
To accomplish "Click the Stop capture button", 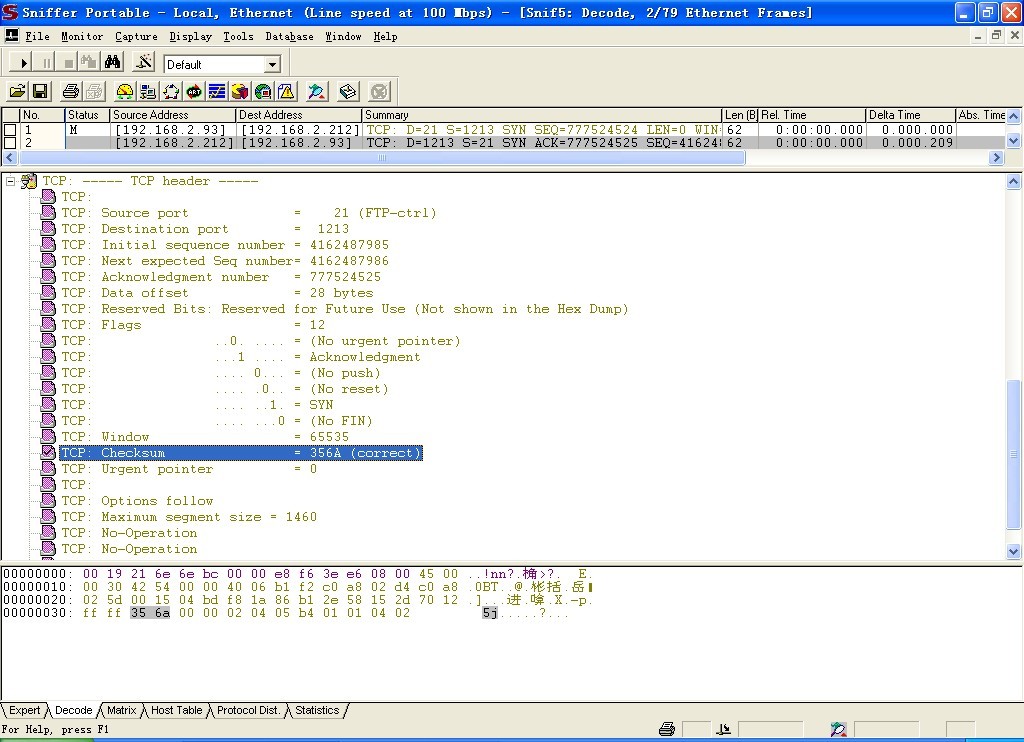I will tap(68, 63).
